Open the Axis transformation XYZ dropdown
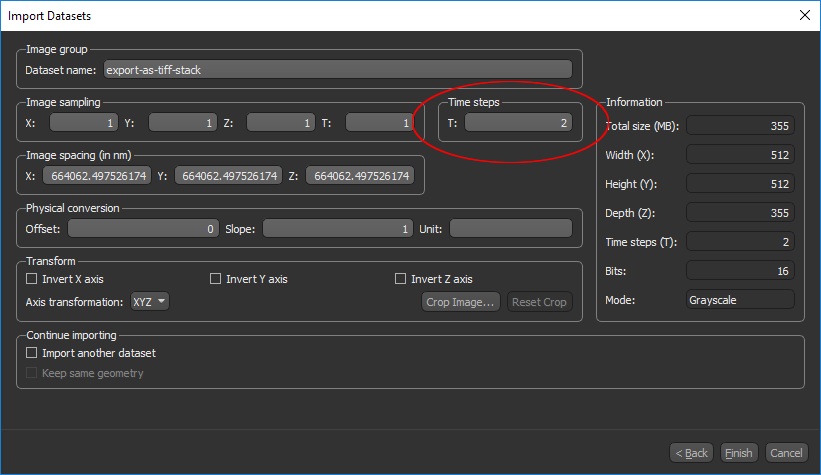The width and height of the screenshot is (821, 475). 149,302
